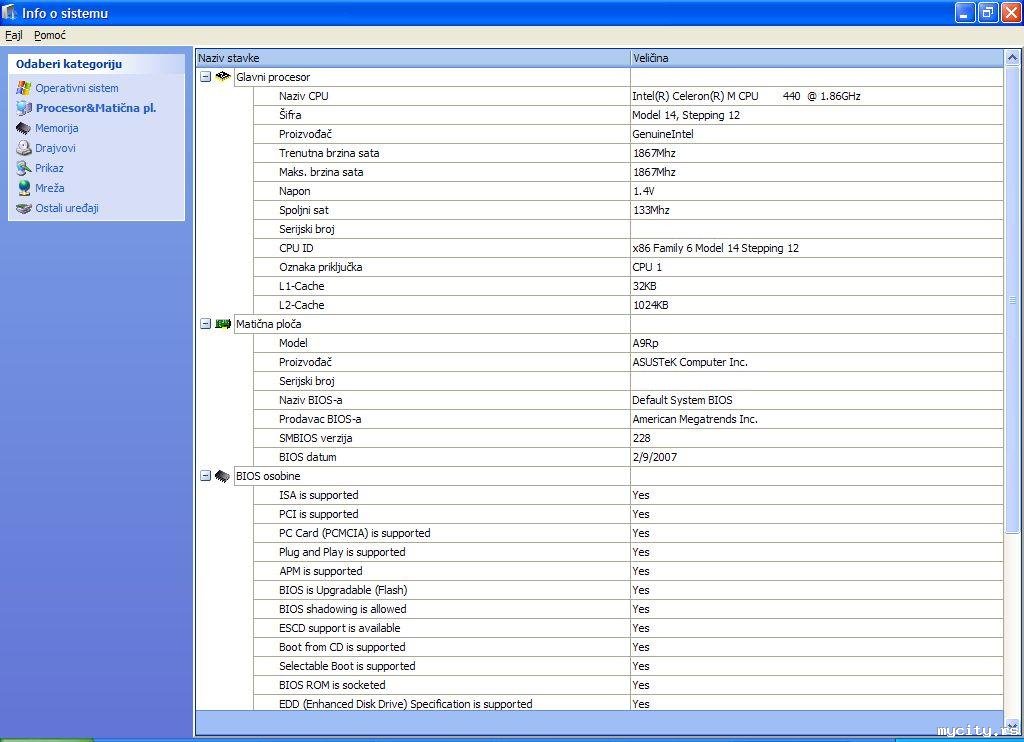The height and width of the screenshot is (742, 1024).
Task: Open the Pomoć menu
Action: tap(50, 35)
